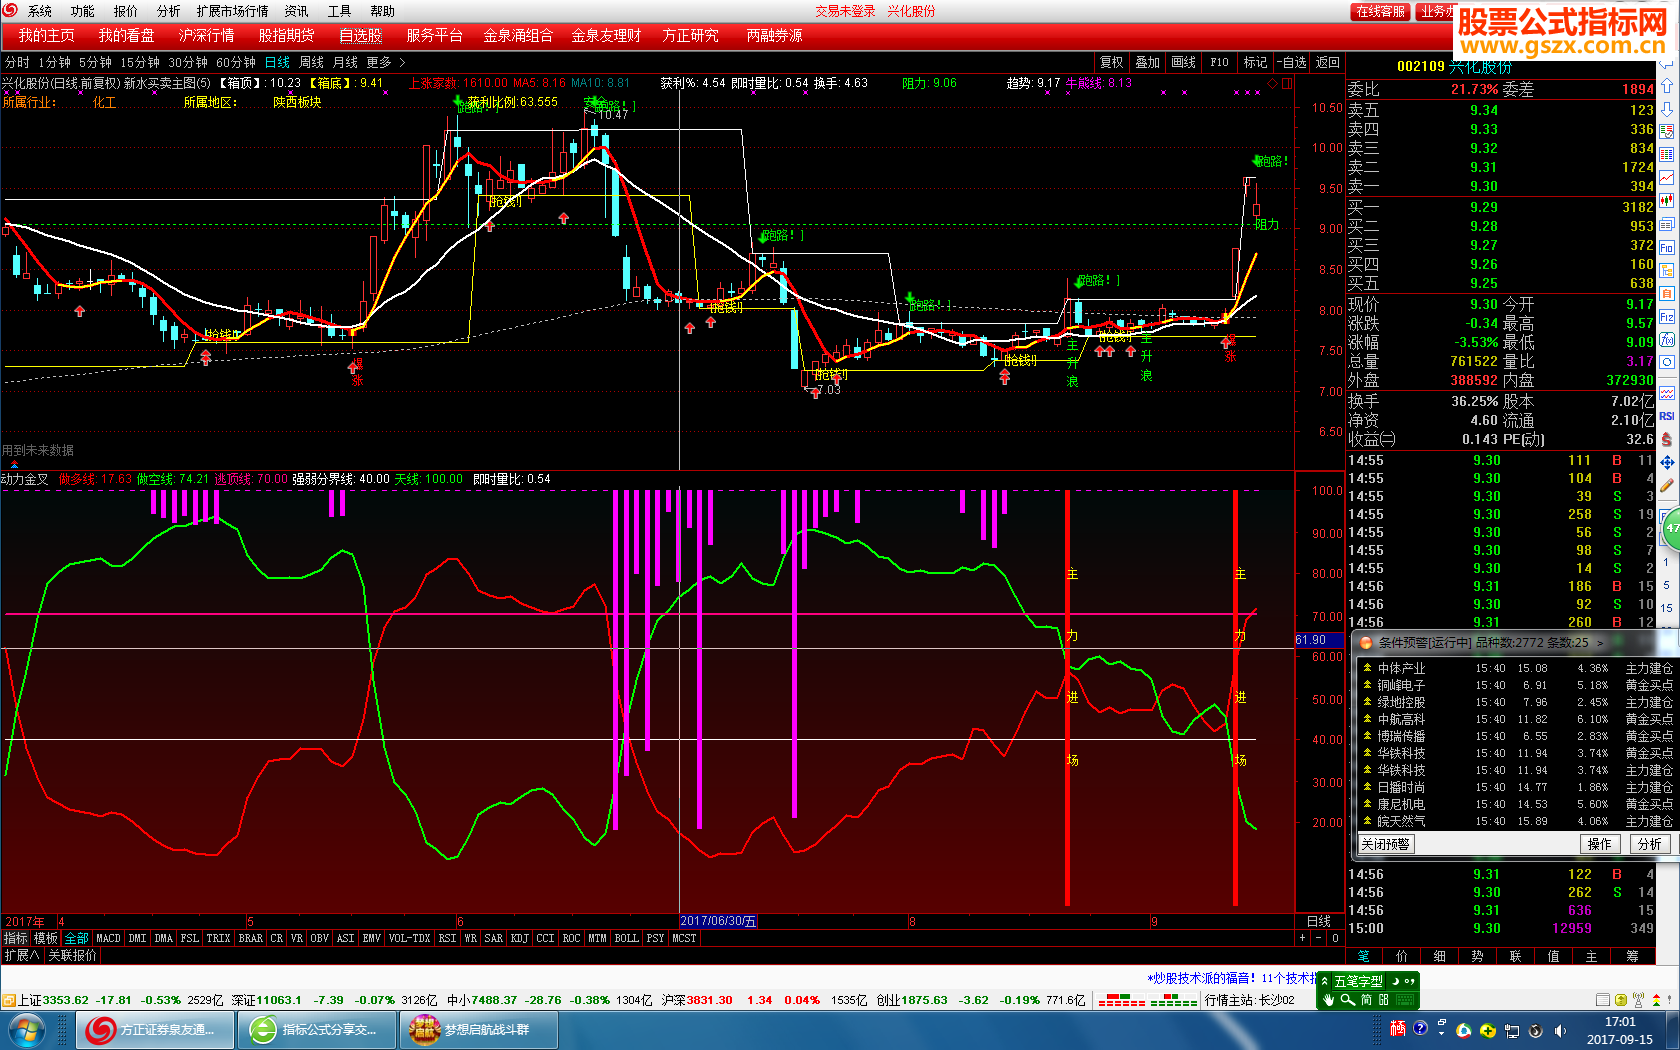Click the 关联报价 button
The height and width of the screenshot is (1050, 1680).
point(73,955)
